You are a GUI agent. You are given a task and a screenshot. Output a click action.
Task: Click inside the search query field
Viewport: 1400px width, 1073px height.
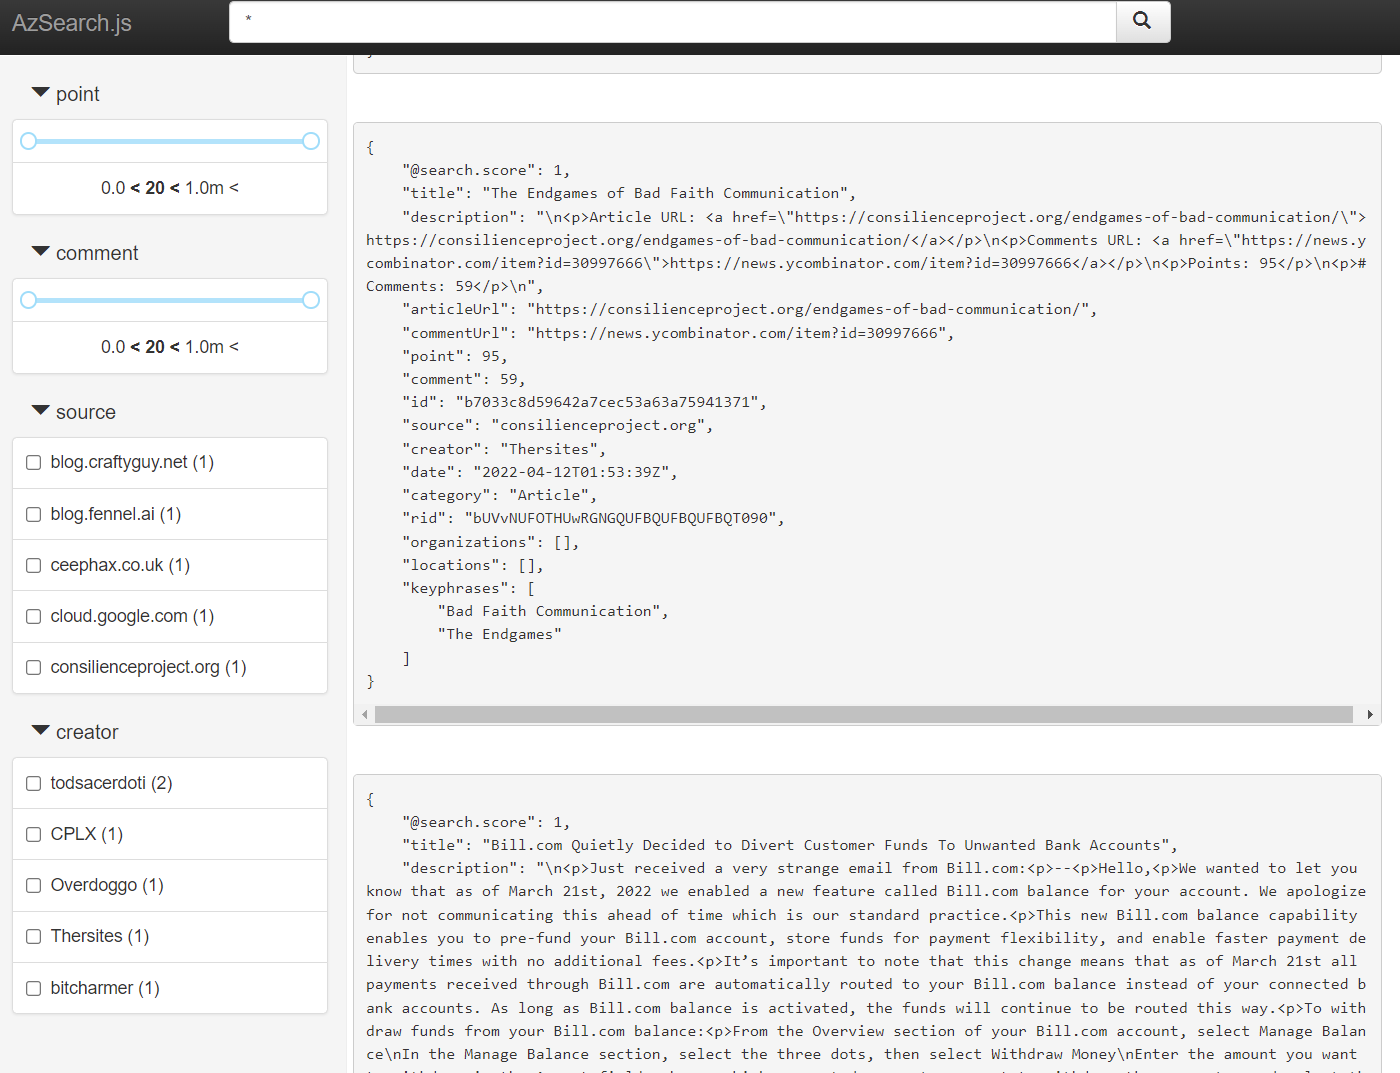[x=670, y=21]
